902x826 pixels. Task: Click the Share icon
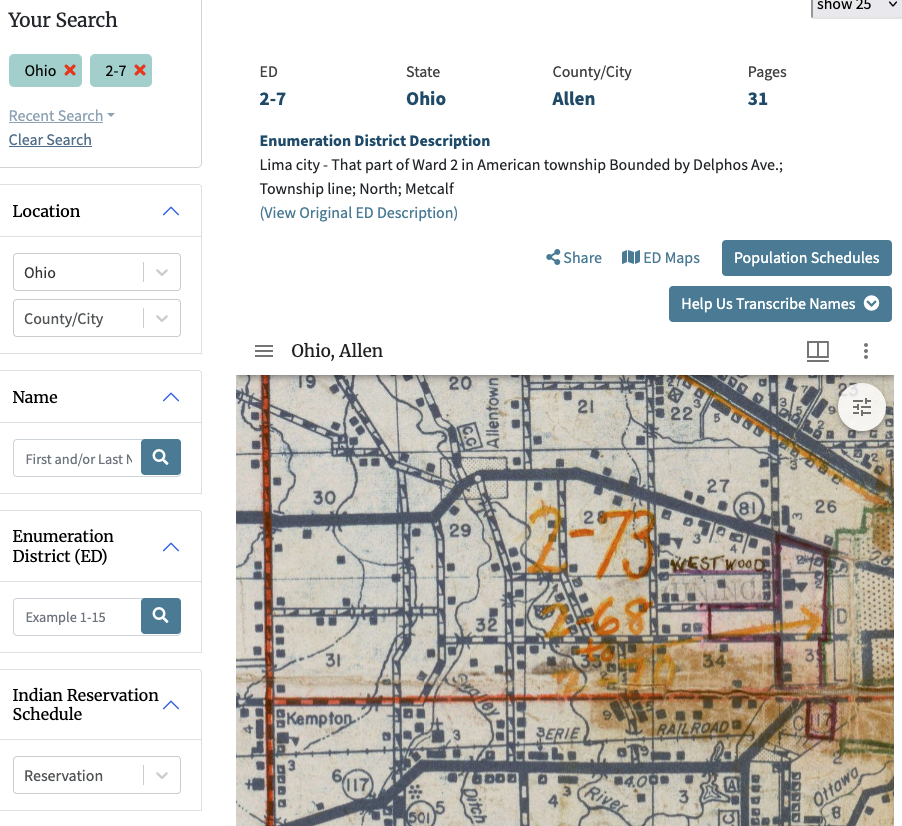pyautogui.click(x=553, y=257)
